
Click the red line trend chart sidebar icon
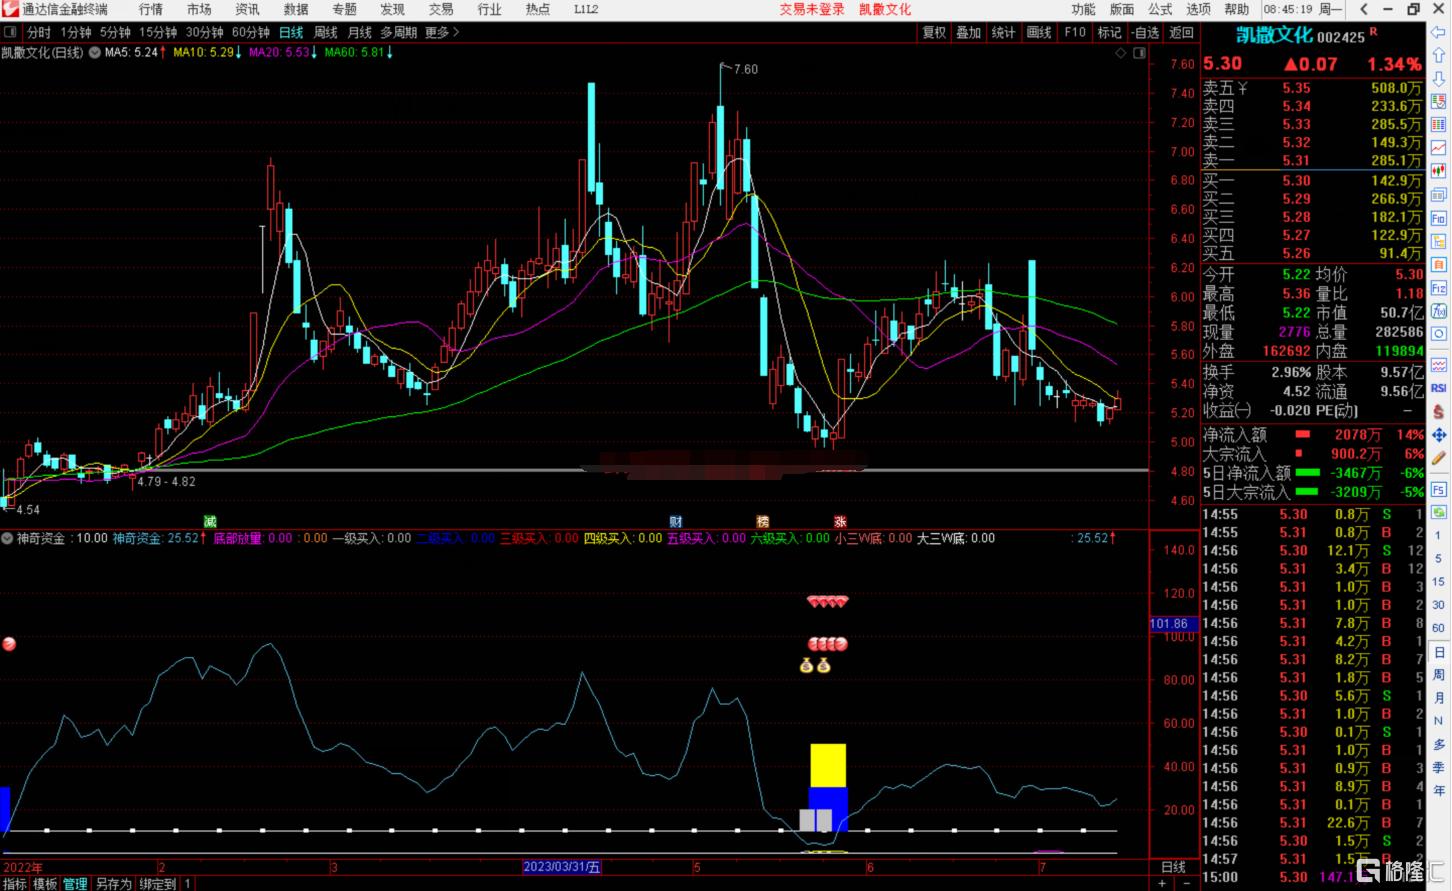[x=1439, y=147]
